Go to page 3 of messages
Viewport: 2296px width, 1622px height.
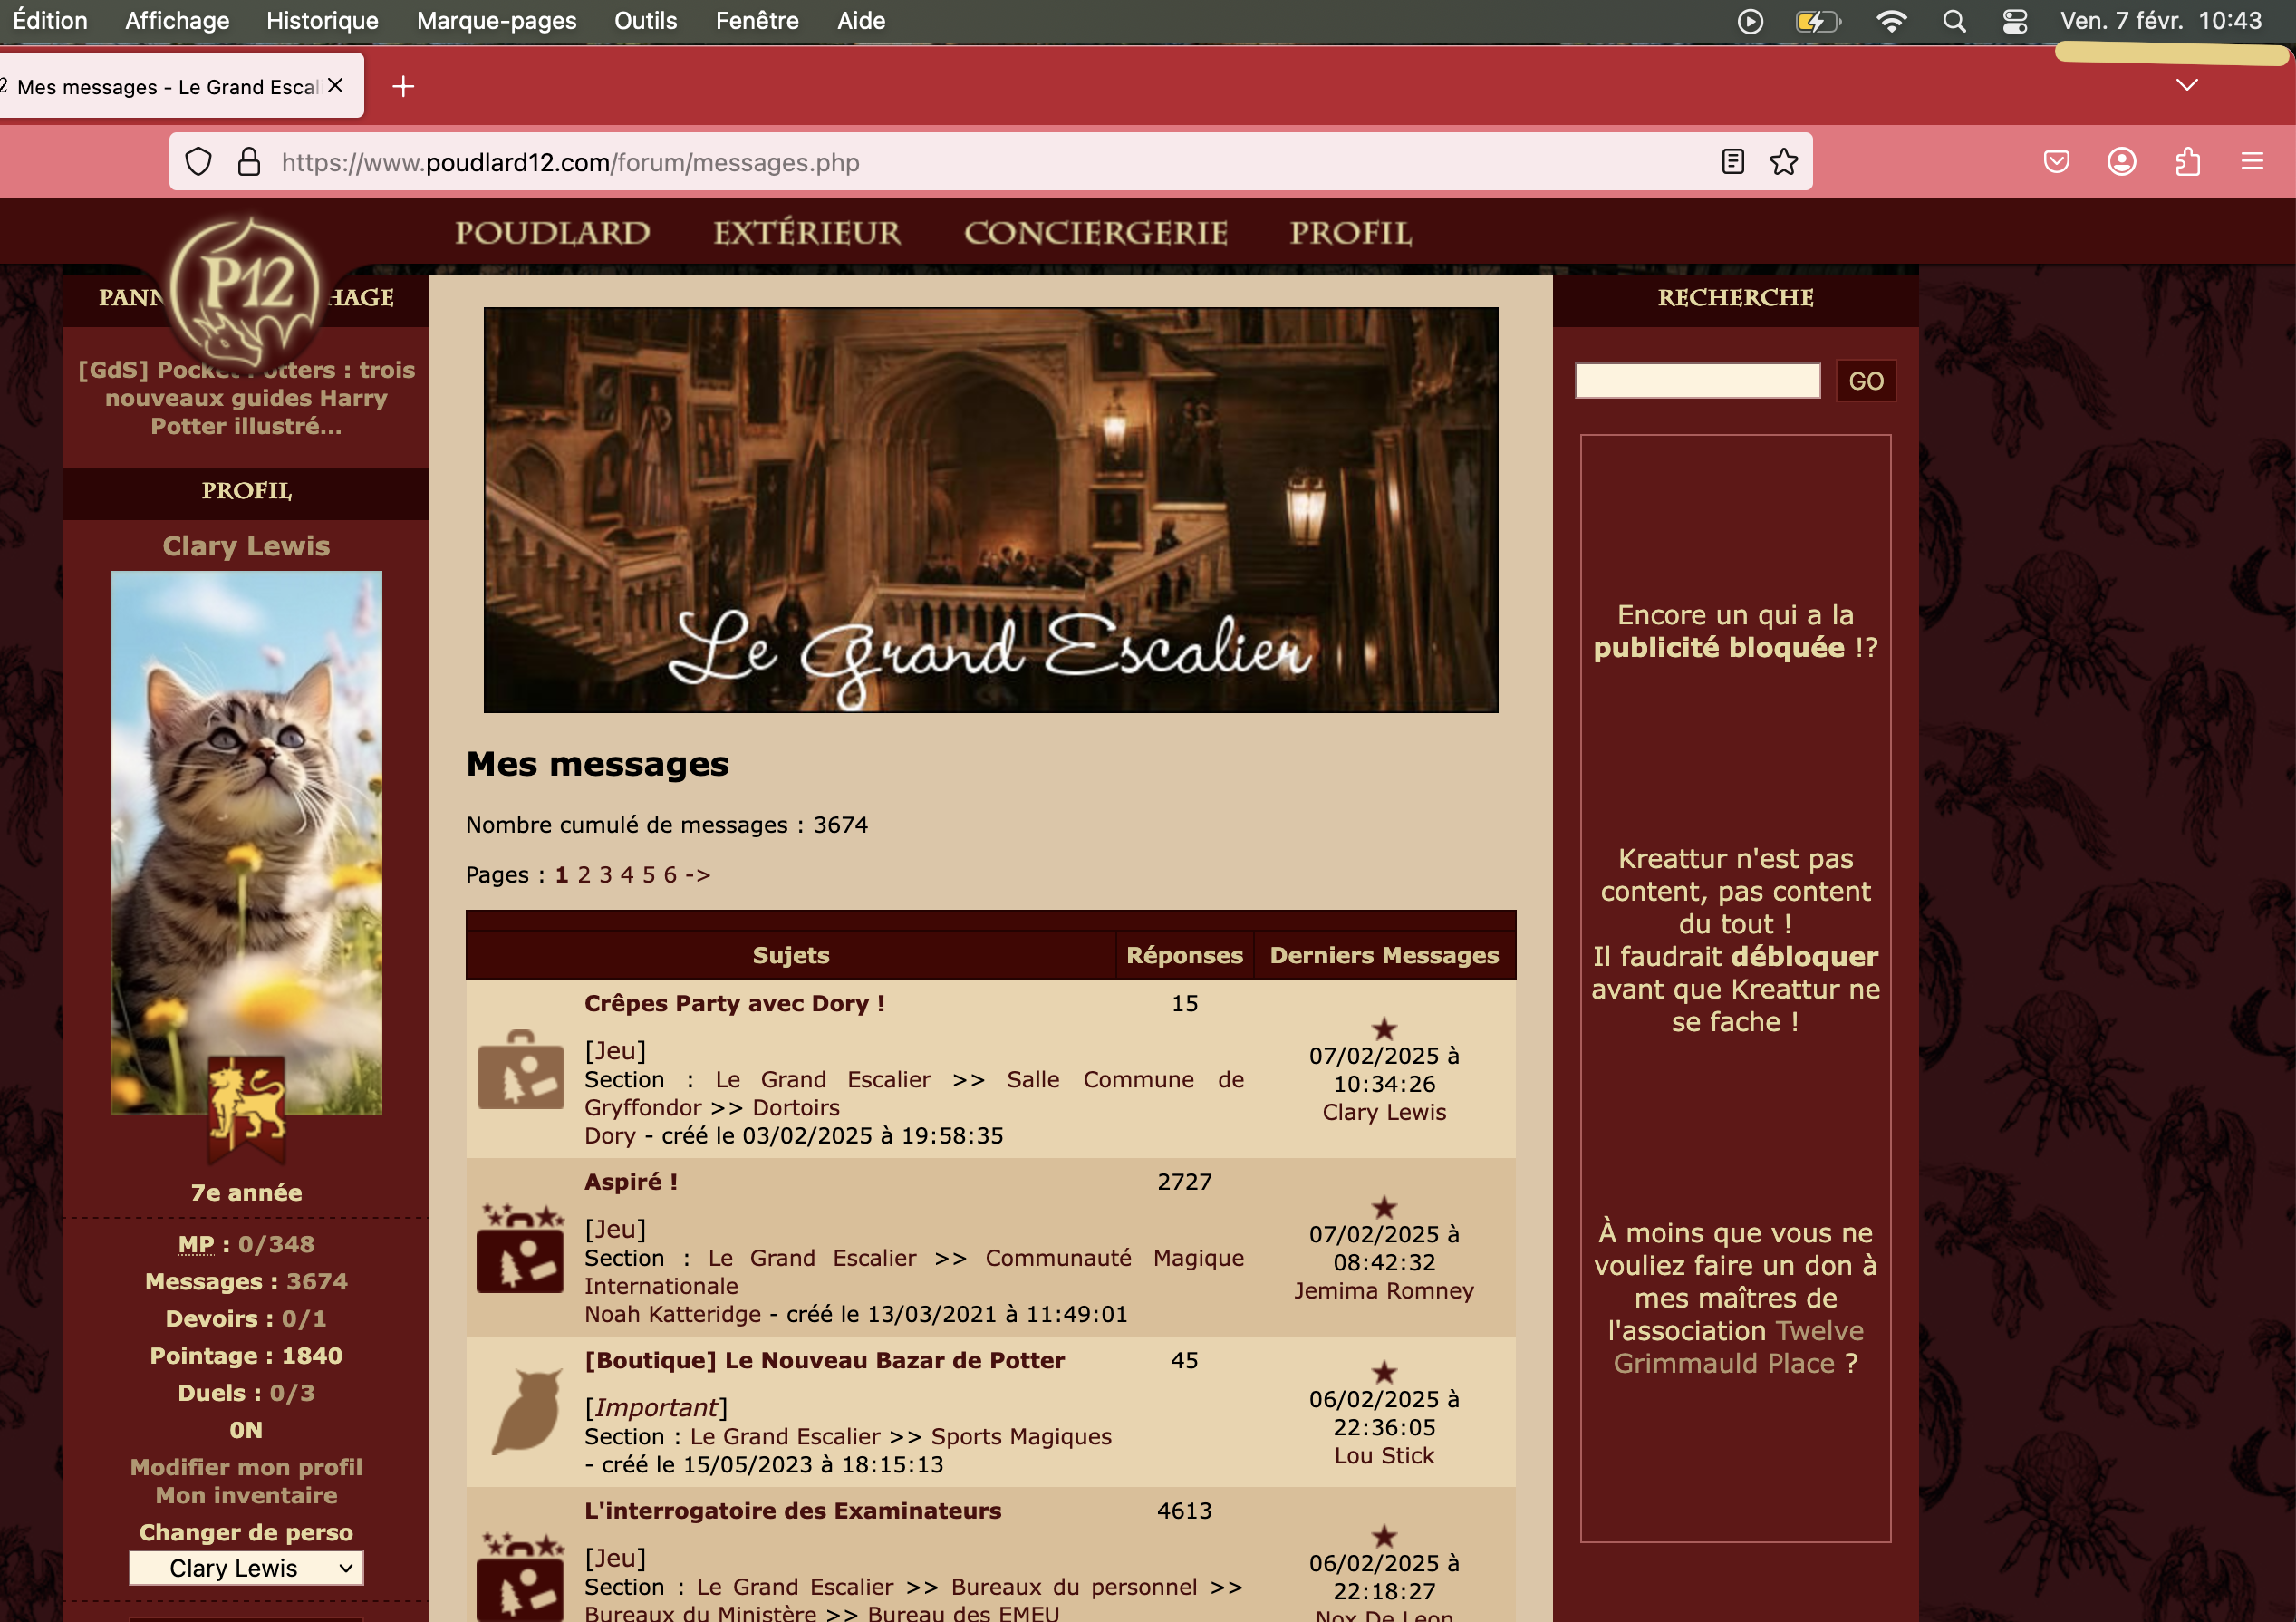pyautogui.click(x=605, y=875)
